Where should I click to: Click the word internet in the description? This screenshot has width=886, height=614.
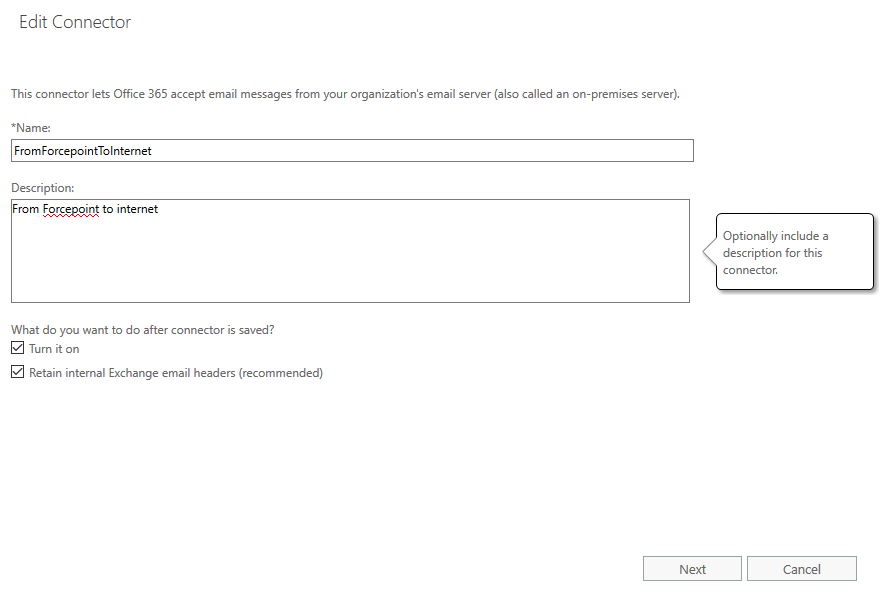pyautogui.click(x=137, y=209)
